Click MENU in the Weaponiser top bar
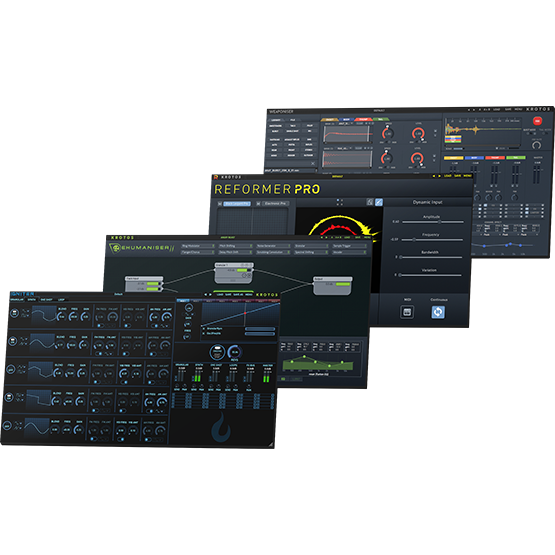Viewport: 555px width, 555px height. pos(518,109)
